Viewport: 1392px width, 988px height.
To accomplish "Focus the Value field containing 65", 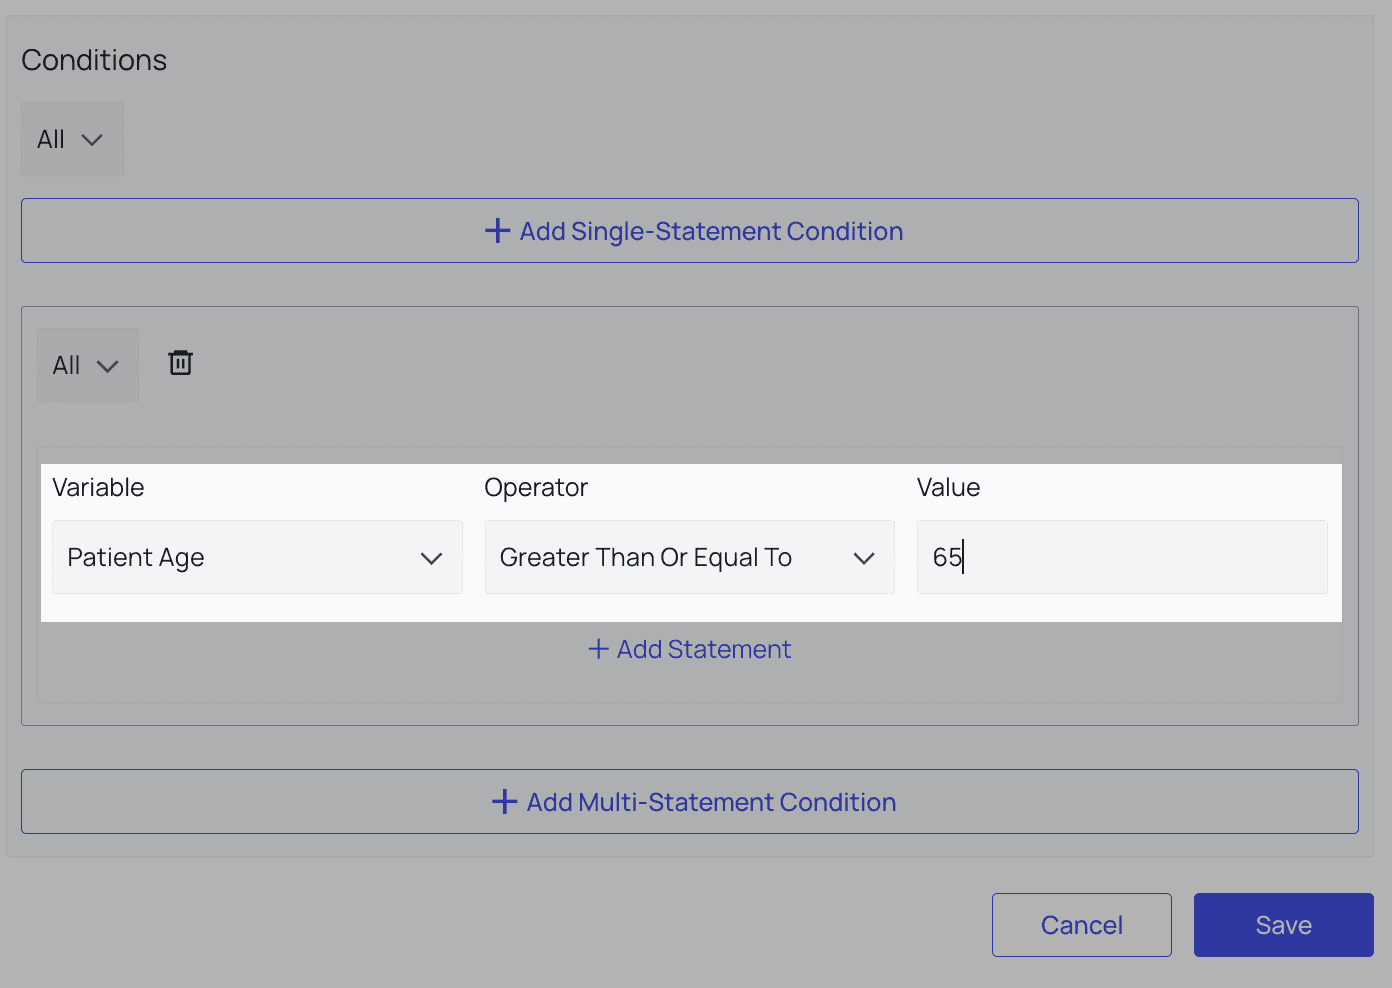I will click(1122, 557).
